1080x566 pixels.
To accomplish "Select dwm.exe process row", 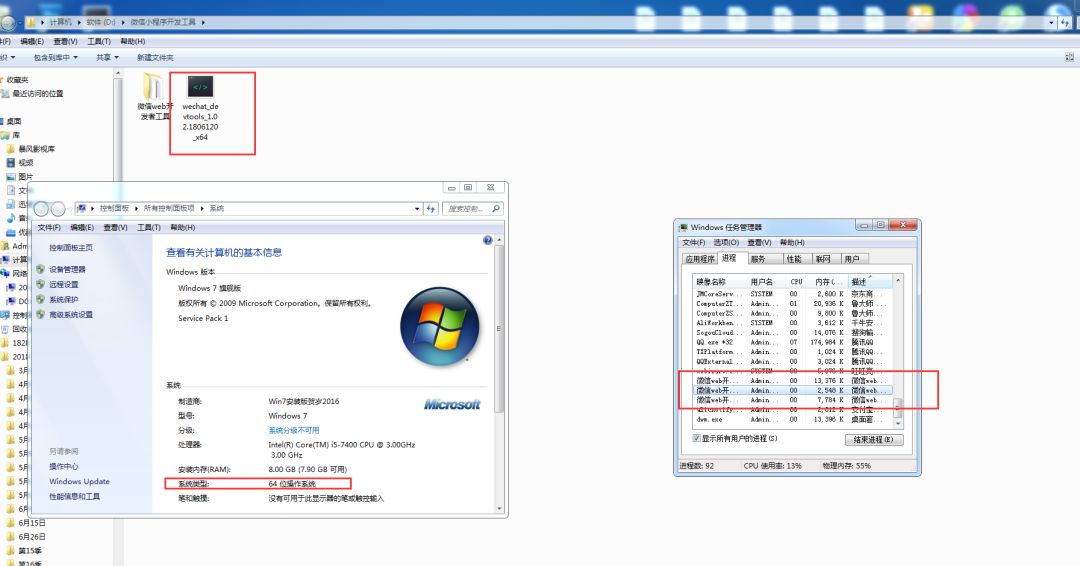I will pos(793,419).
